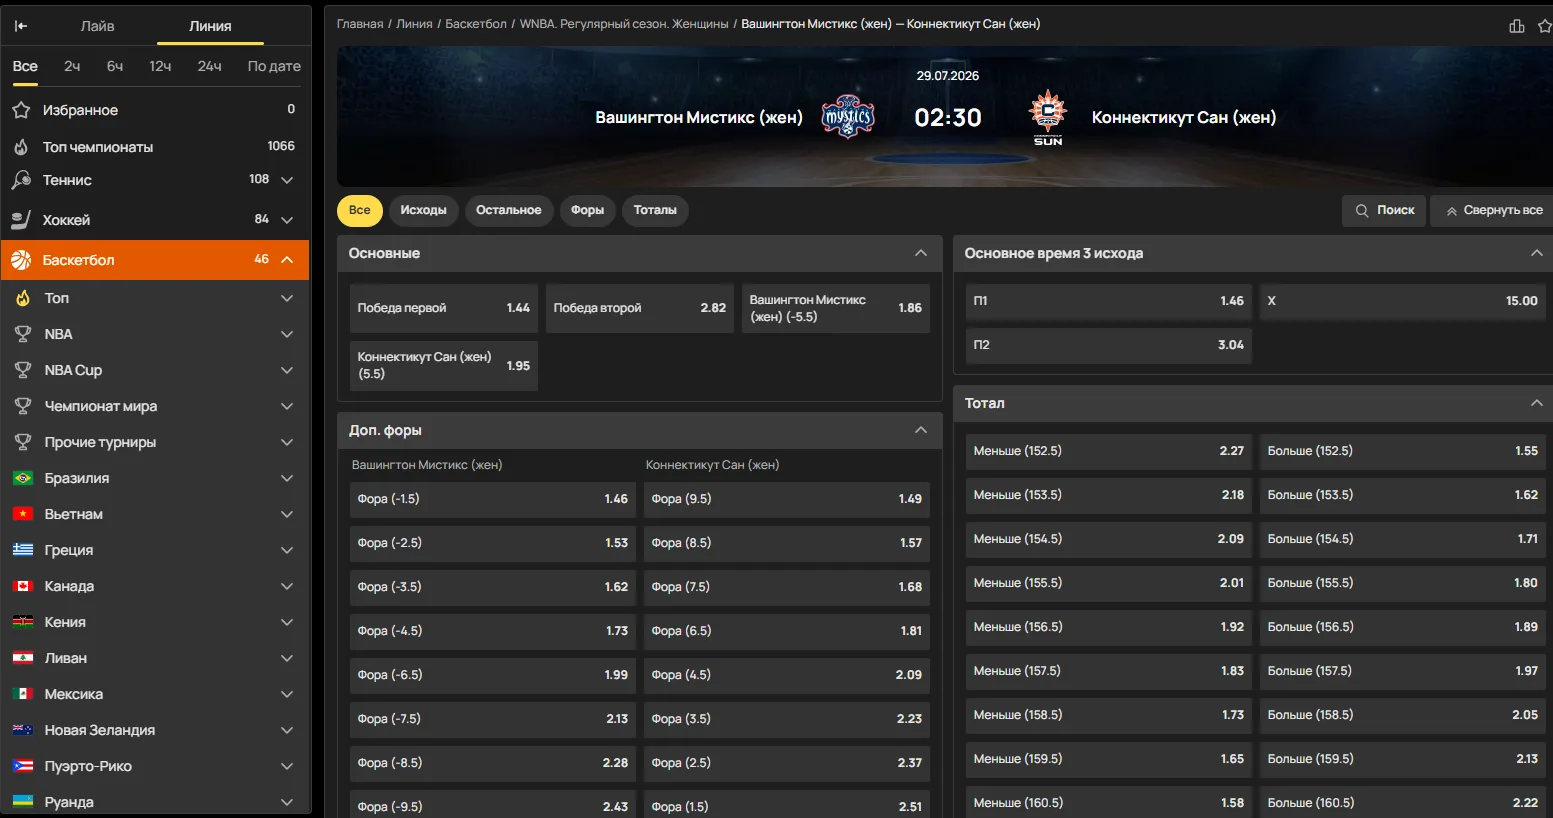The height and width of the screenshot is (818, 1553).
Task: Pick Фора (-3.5) for Вашингтон at 1.62
Action: coord(493,587)
